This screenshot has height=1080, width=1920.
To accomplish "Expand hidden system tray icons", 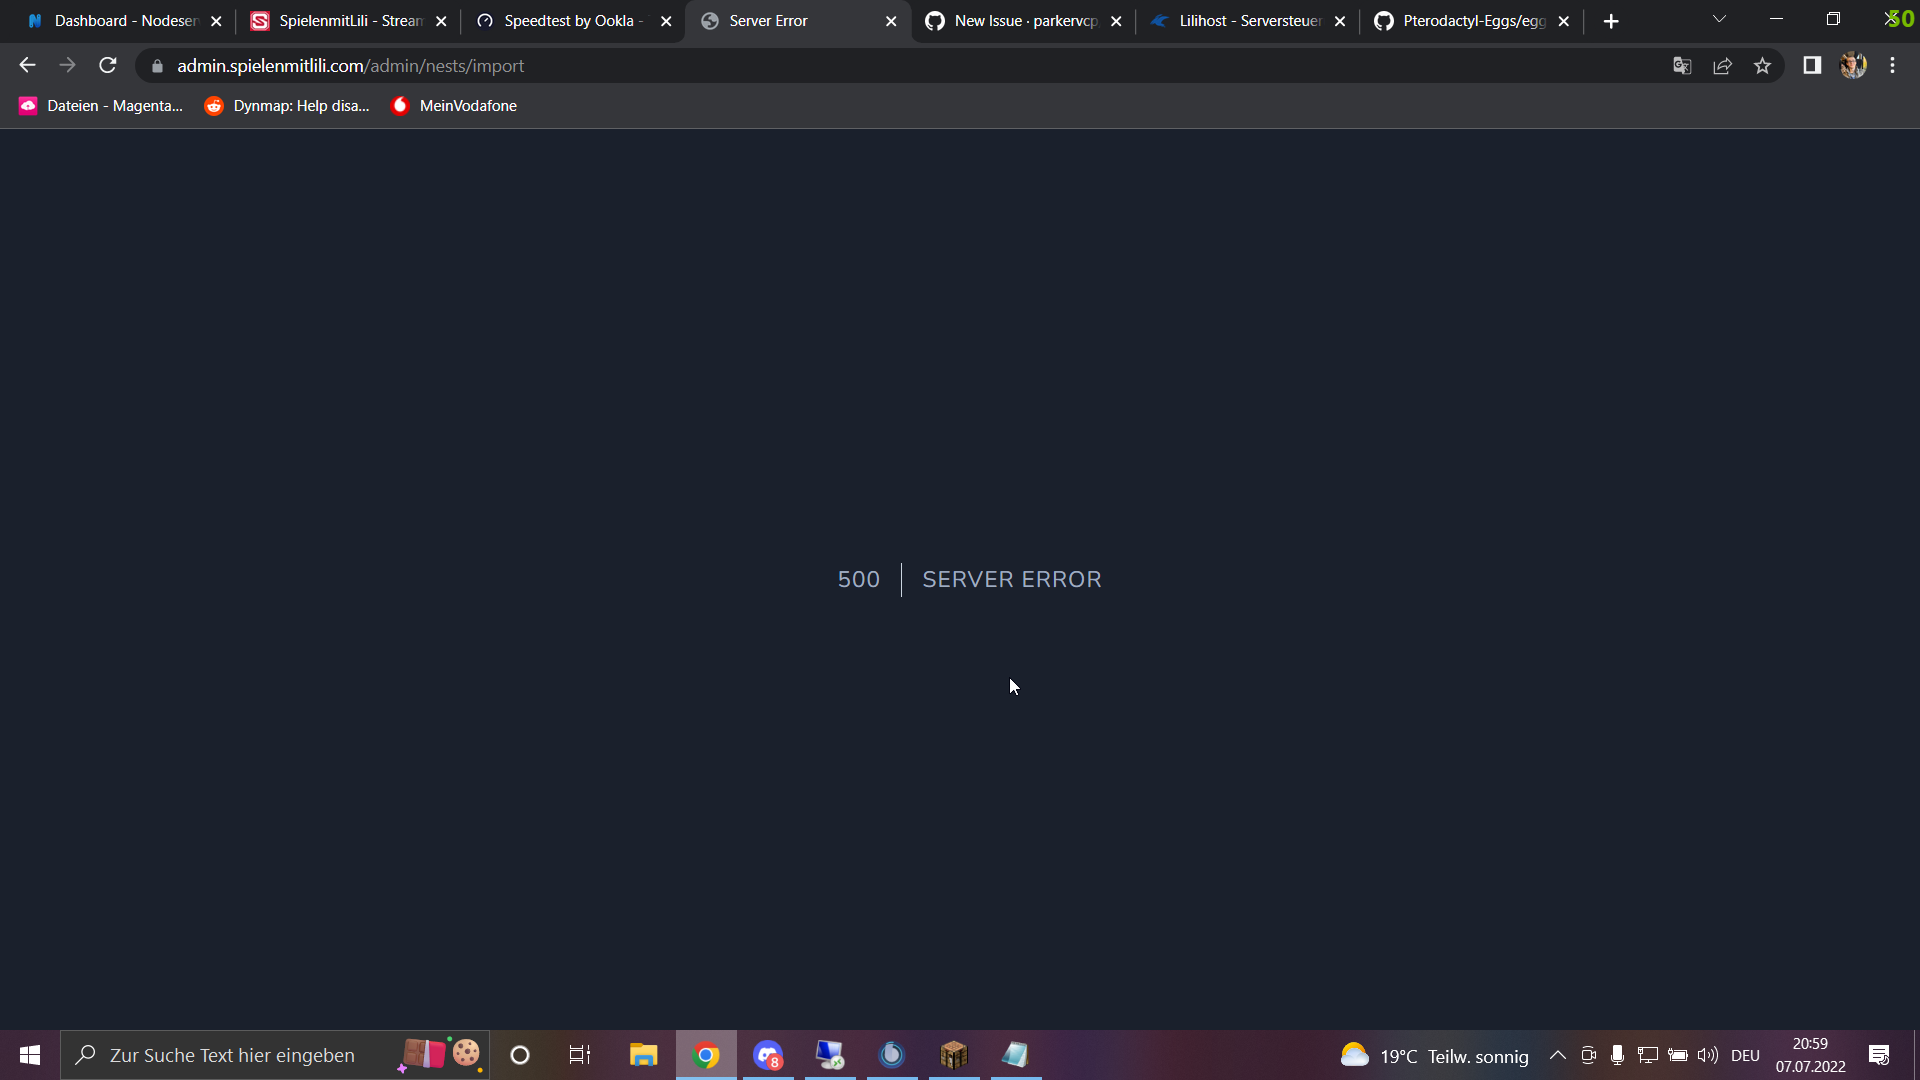I will 1557,1055.
